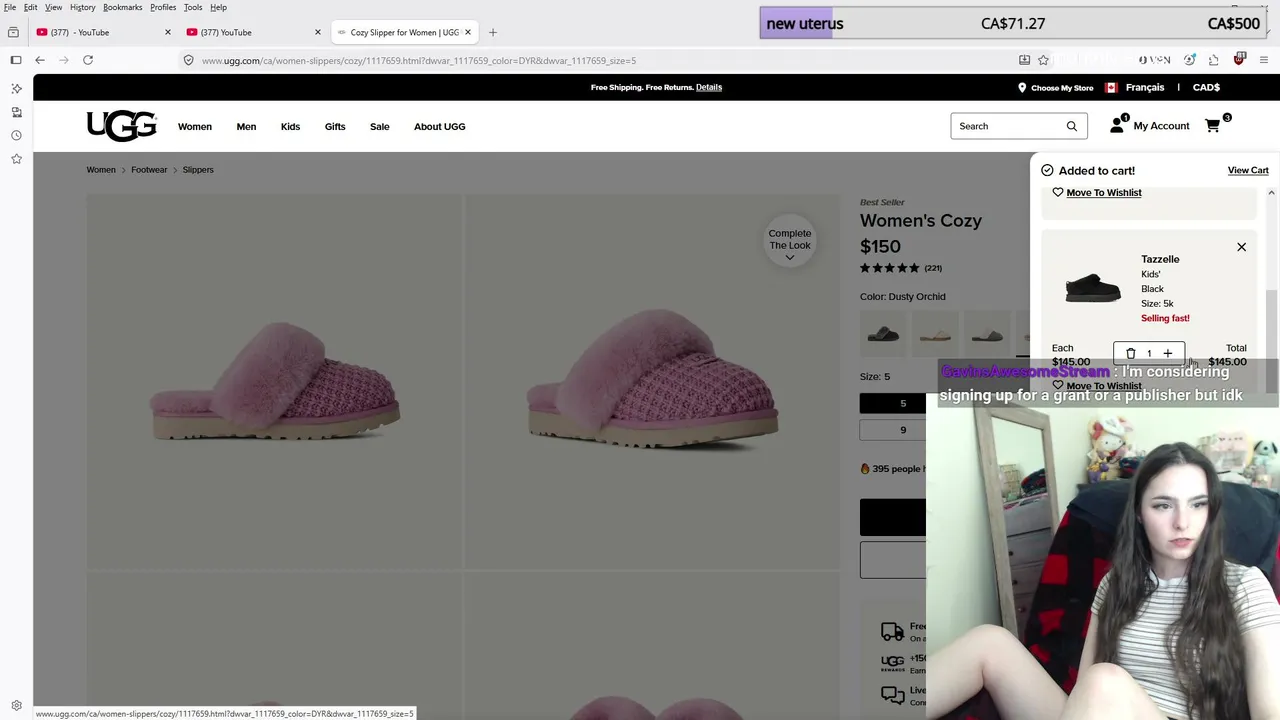Open the Tools menu
Viewport: 1280px width, 720px height.
click(x=193, y=7)
